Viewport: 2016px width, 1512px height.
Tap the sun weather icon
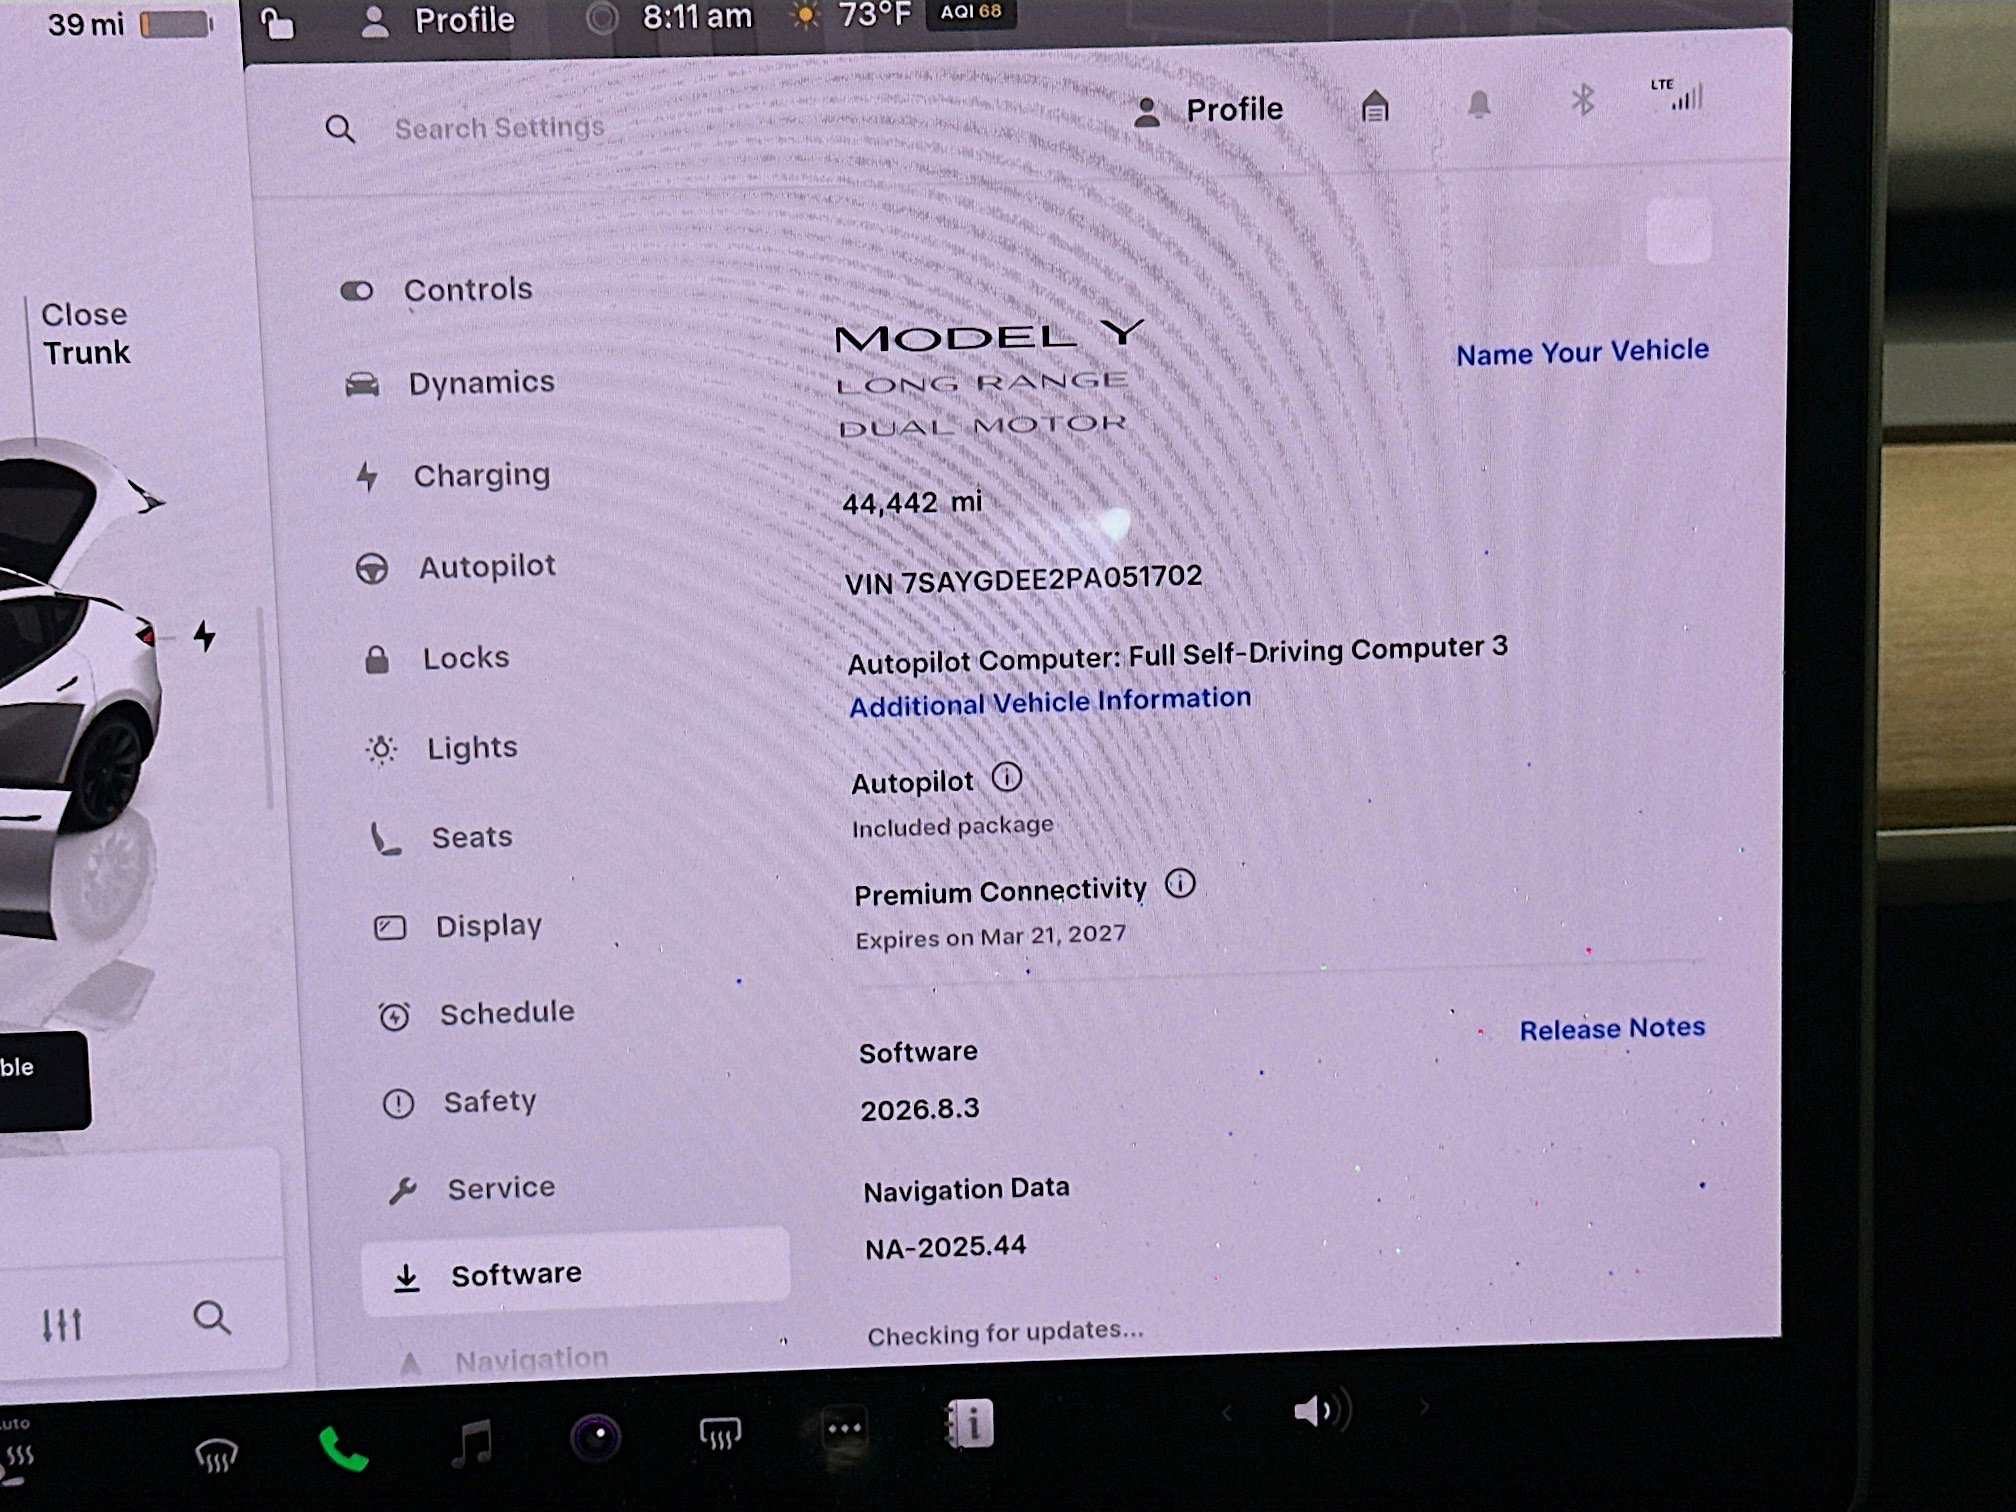tap(805, 15)
